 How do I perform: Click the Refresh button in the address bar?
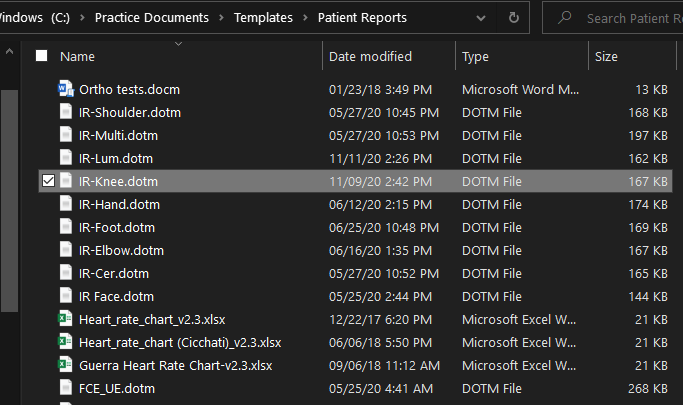tap(514, 18)
